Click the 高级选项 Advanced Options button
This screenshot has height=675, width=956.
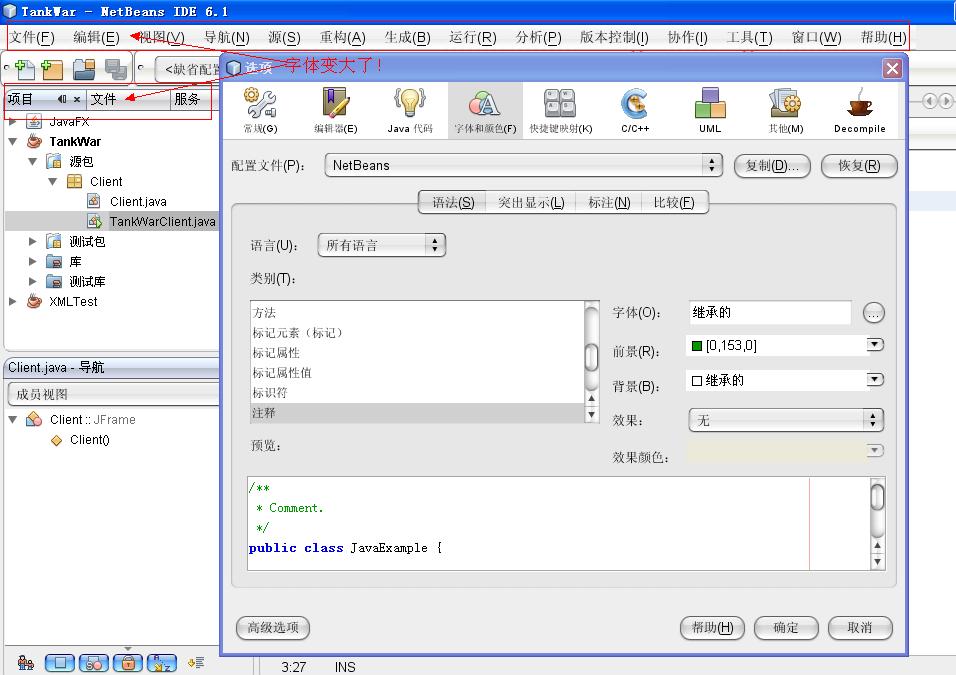[273, 627]
